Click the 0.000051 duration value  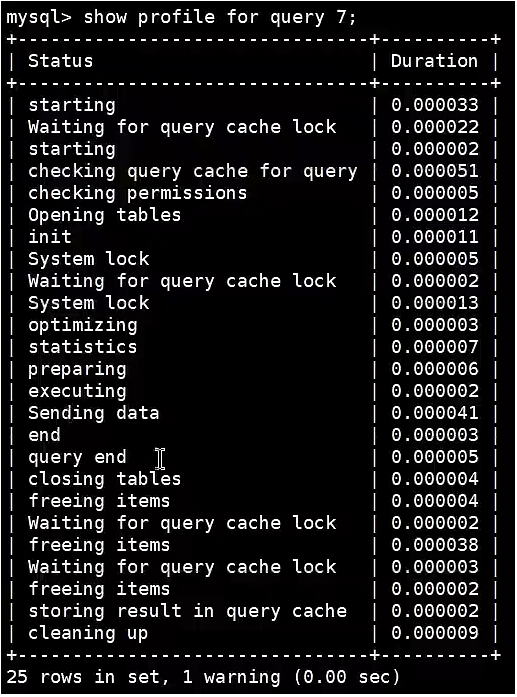click(435, 171)
